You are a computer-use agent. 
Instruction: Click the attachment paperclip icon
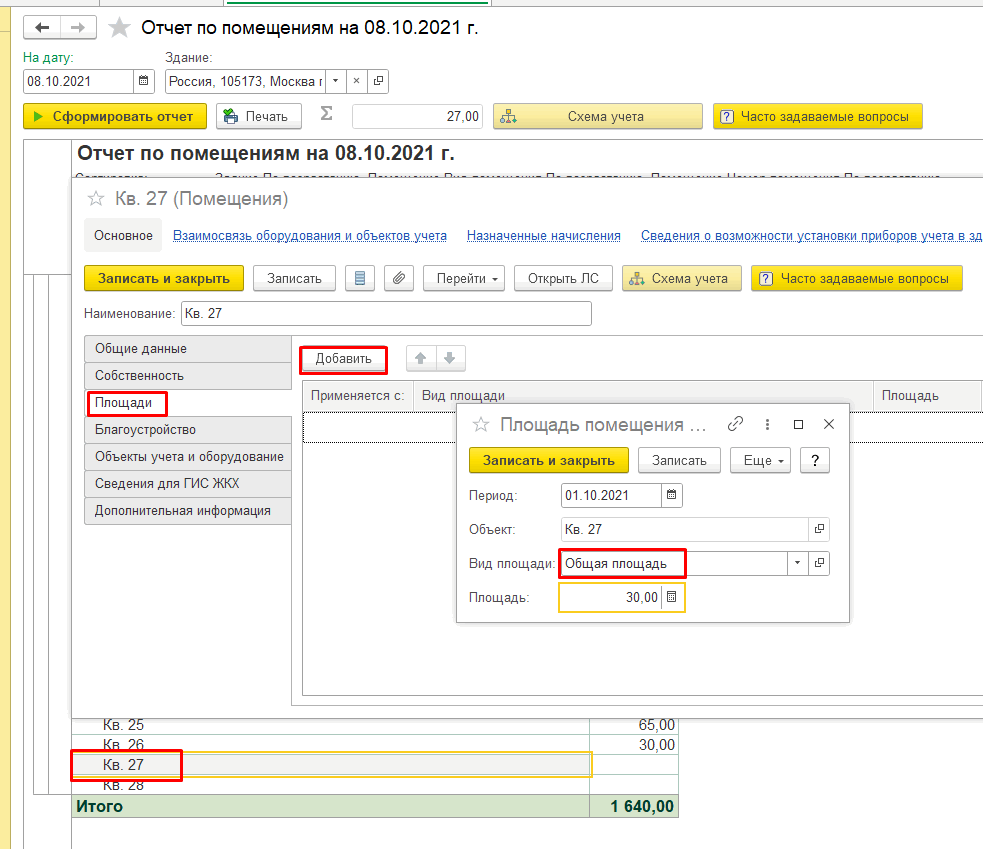coord(399,278)
